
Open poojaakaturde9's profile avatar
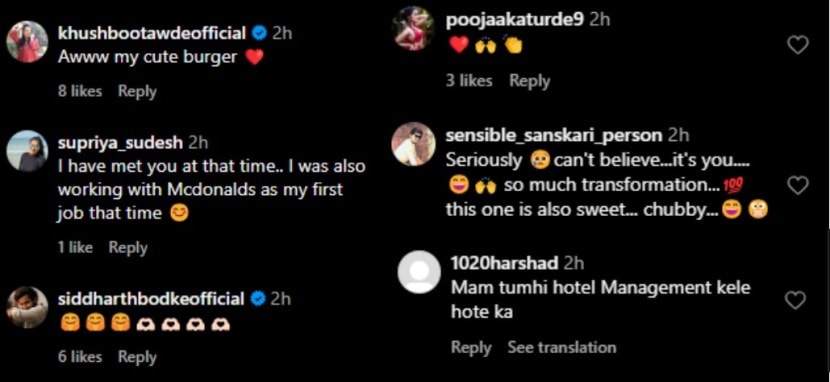click(x=413, y=29)
